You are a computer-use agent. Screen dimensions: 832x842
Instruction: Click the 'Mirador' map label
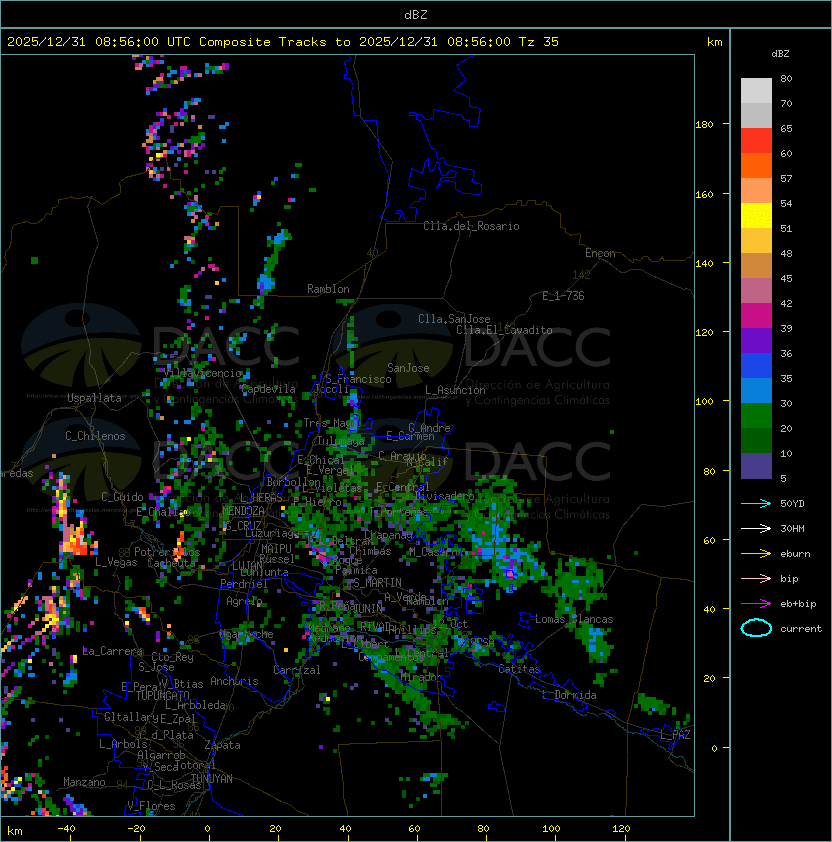[422, 678]
